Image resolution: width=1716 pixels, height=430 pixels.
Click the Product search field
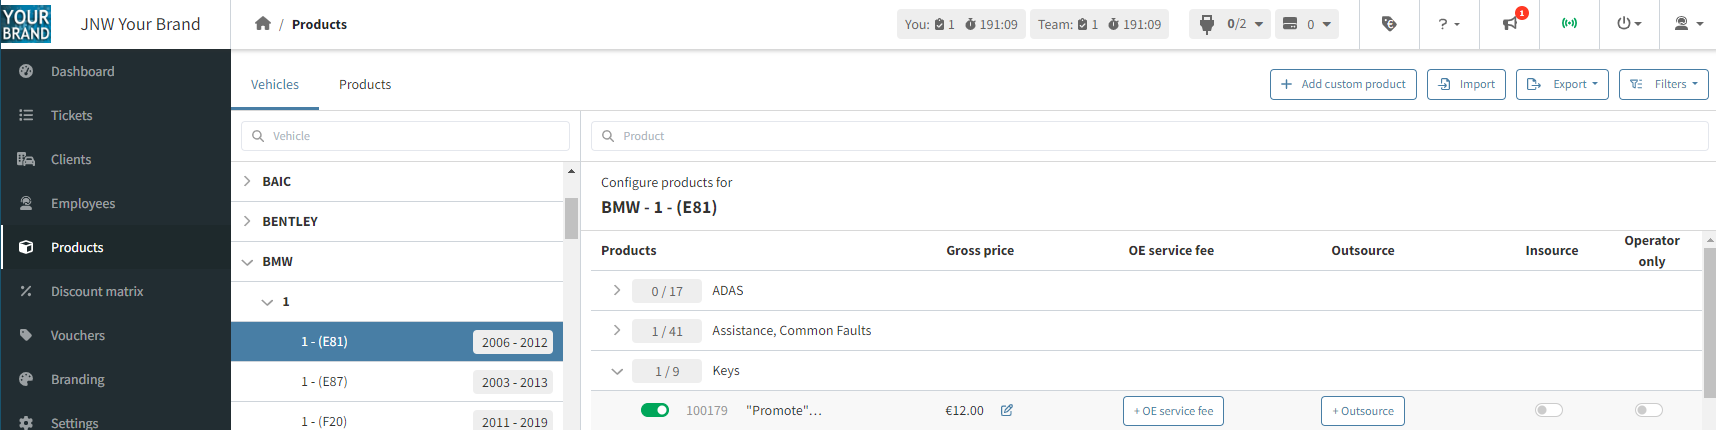[1150, 136]
